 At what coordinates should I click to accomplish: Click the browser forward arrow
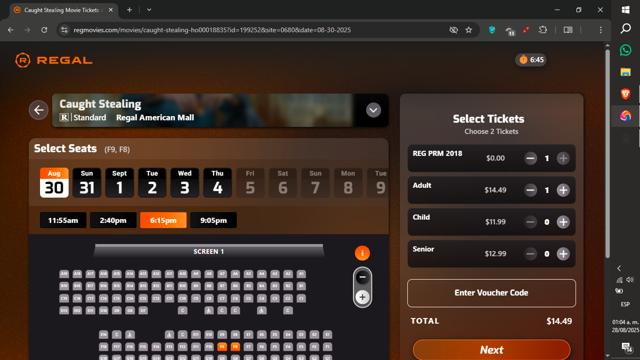pos(27,30)
